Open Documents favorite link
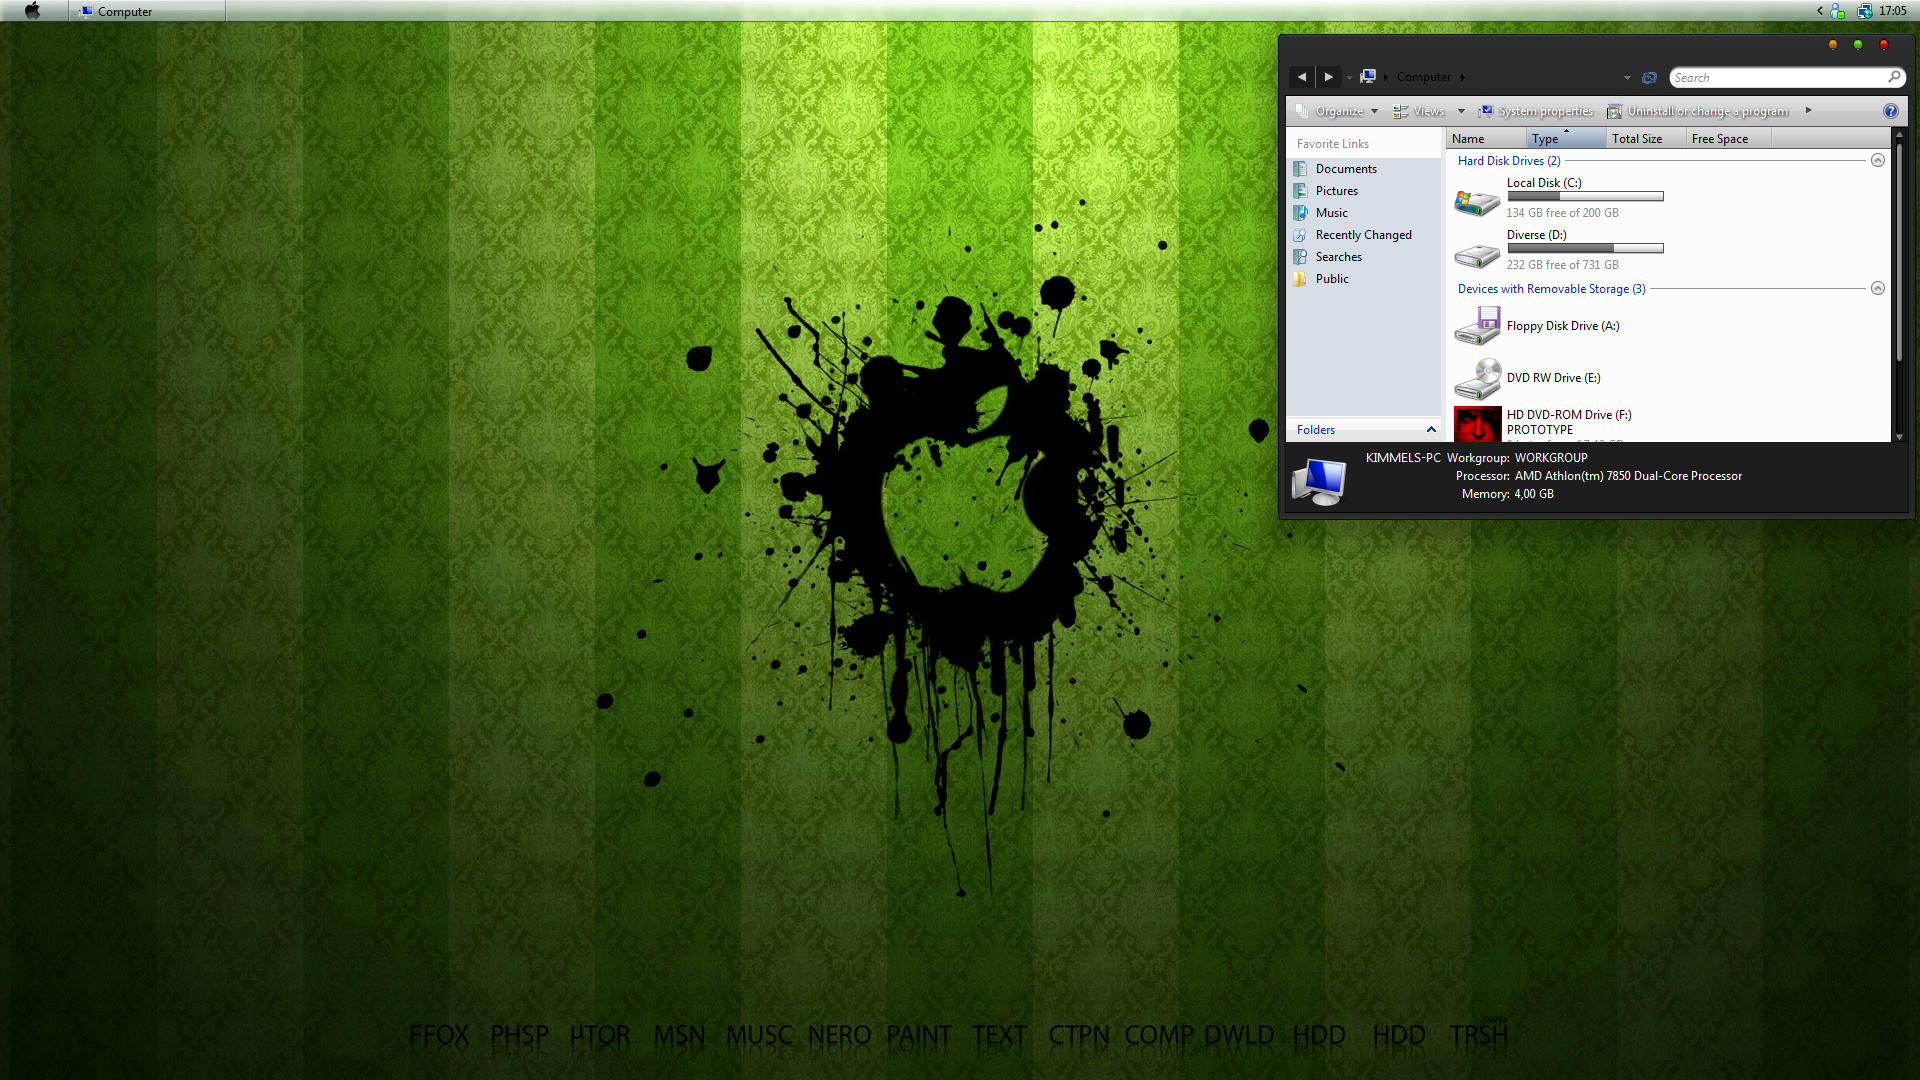 click(1346, 169)
